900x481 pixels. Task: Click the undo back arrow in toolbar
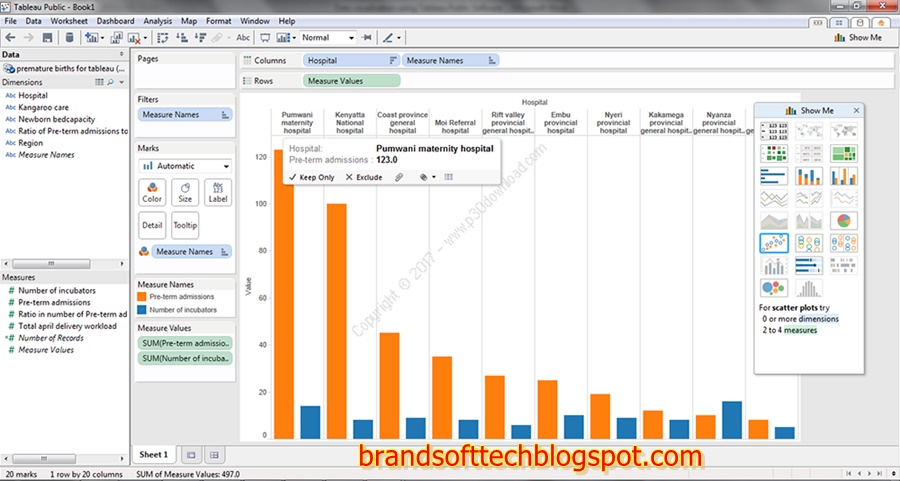[x=10, y=37]
